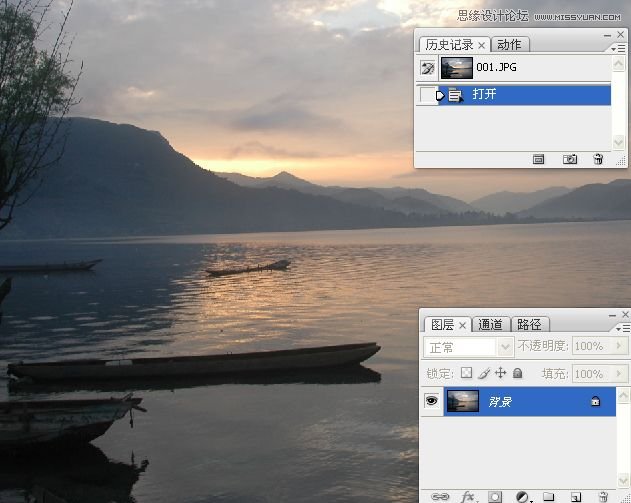The image size is (631, 503).
Task: Toggle lock image pixels brush icon
Action: pyautogui.click(x=484, y=373)
